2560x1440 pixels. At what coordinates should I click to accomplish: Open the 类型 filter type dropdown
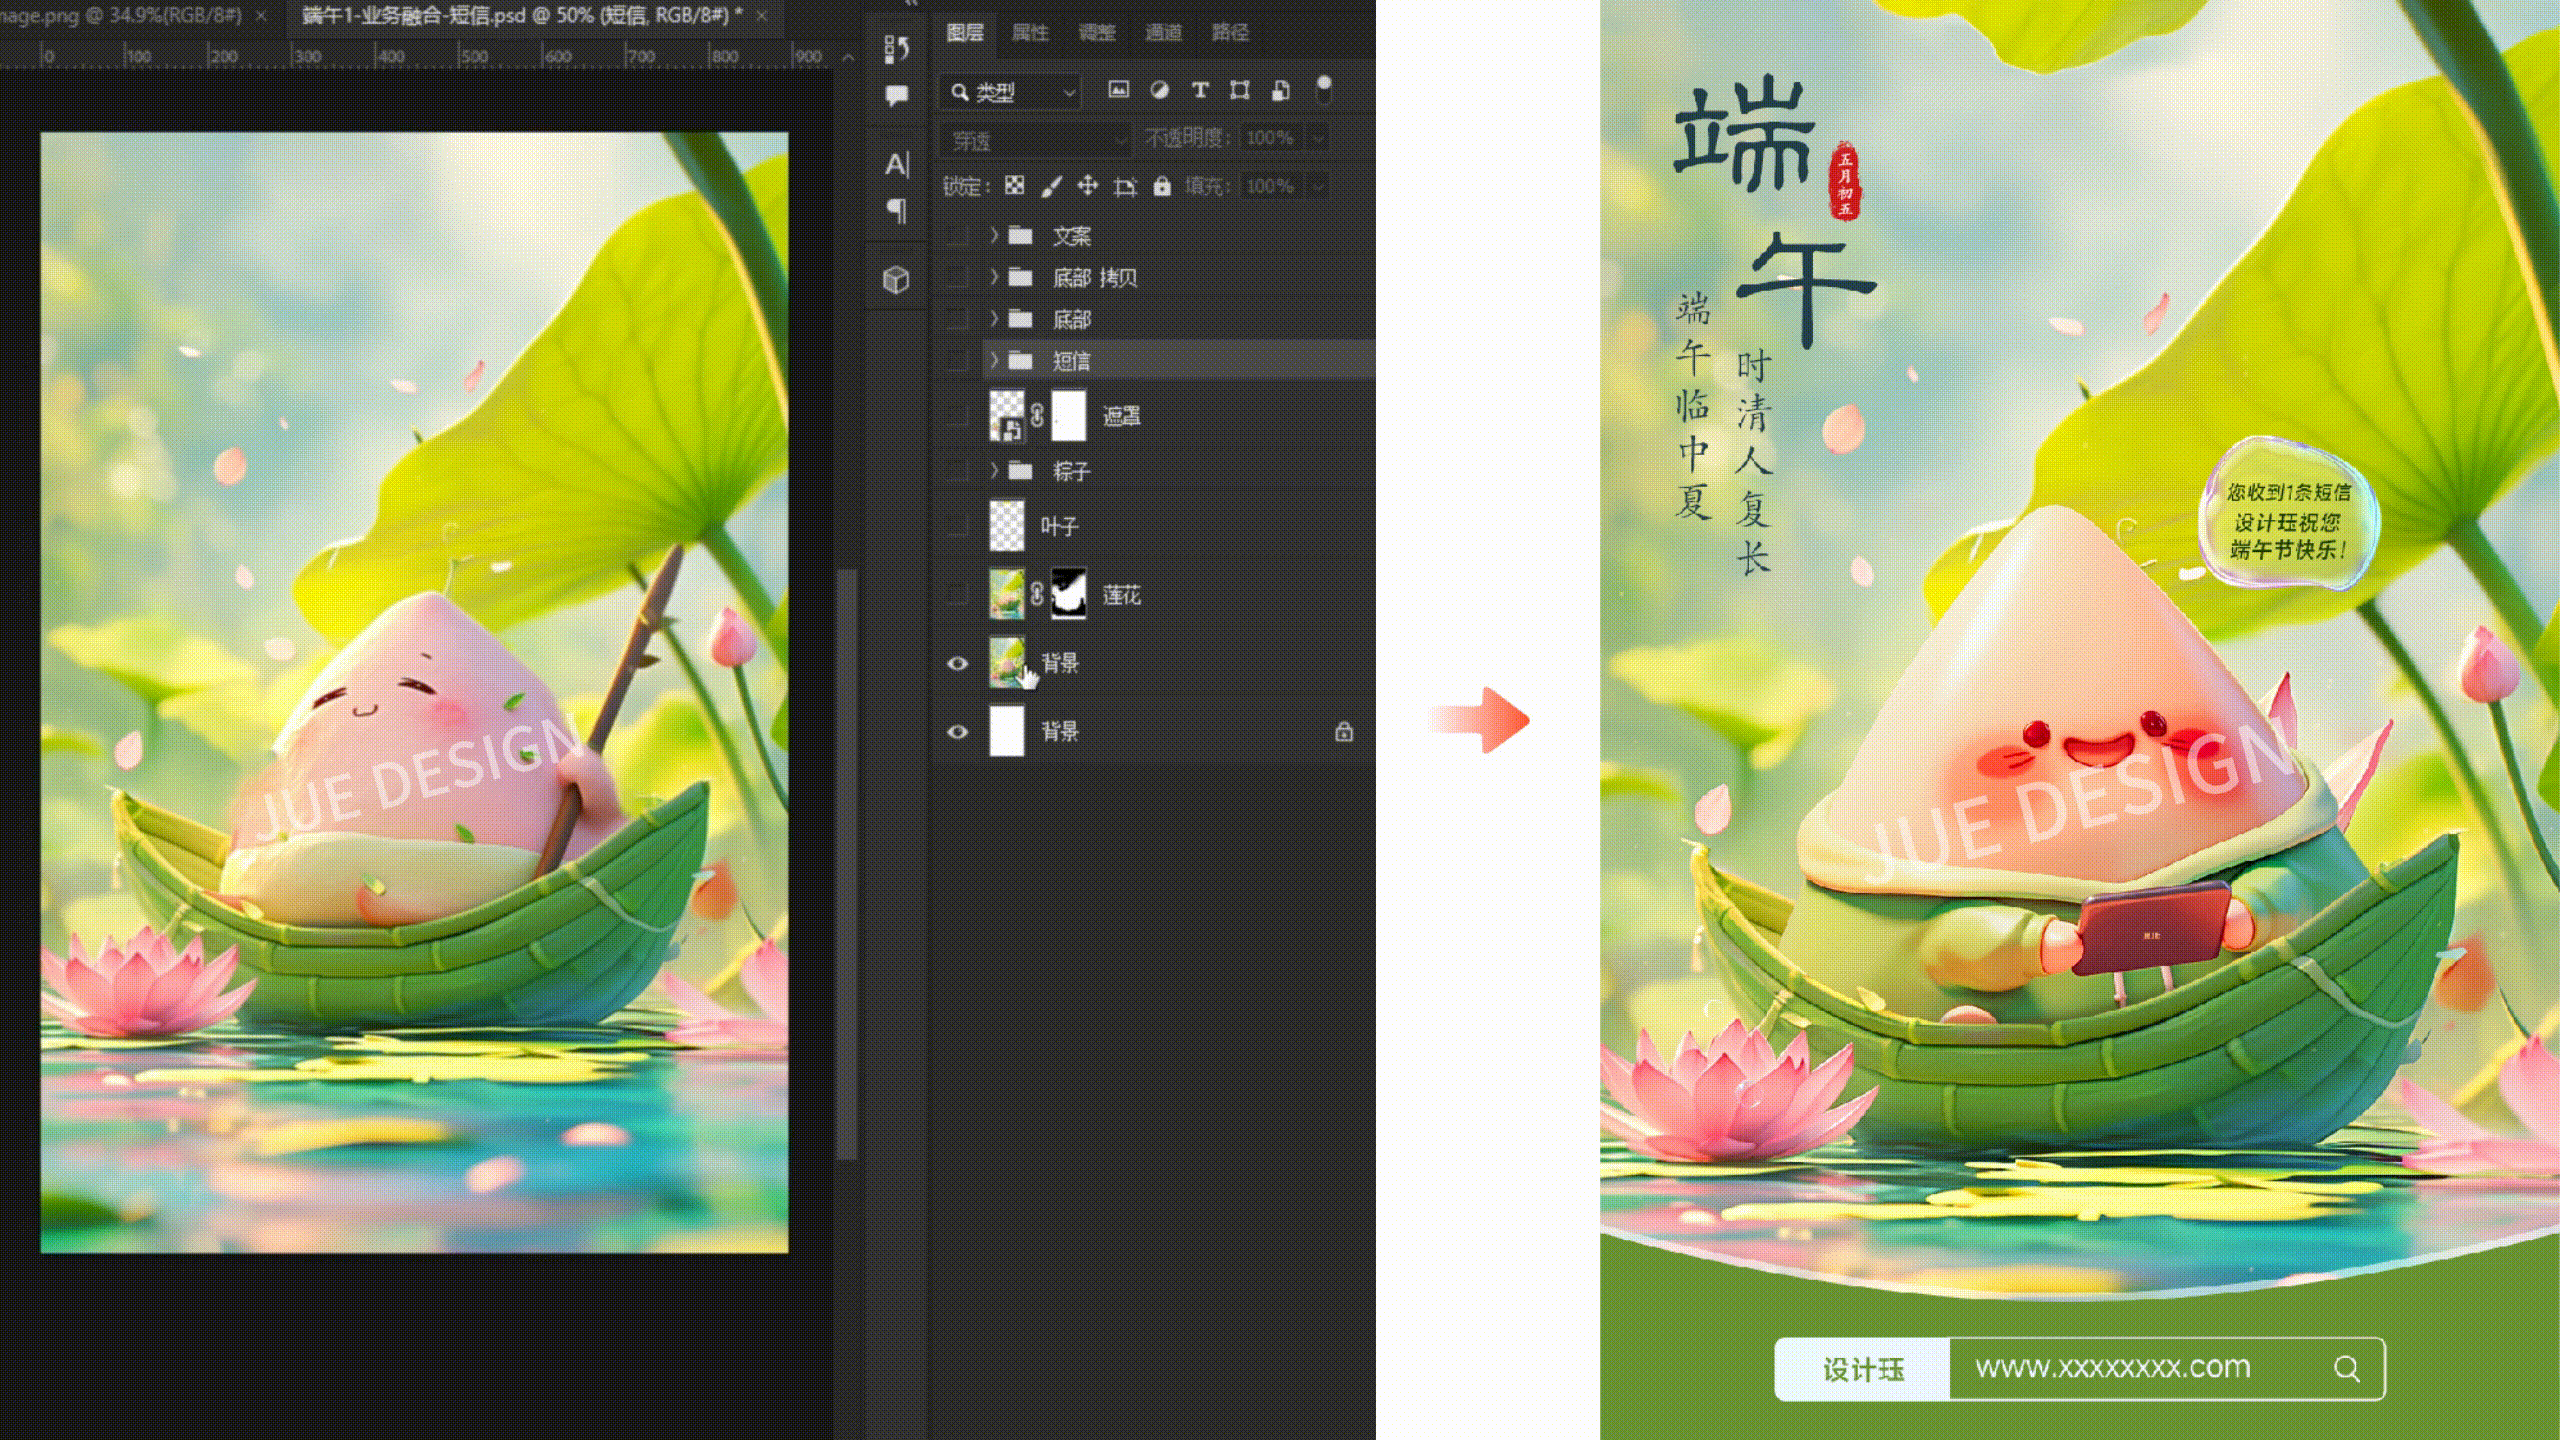pyautogui.click(x=1011, y=92)
